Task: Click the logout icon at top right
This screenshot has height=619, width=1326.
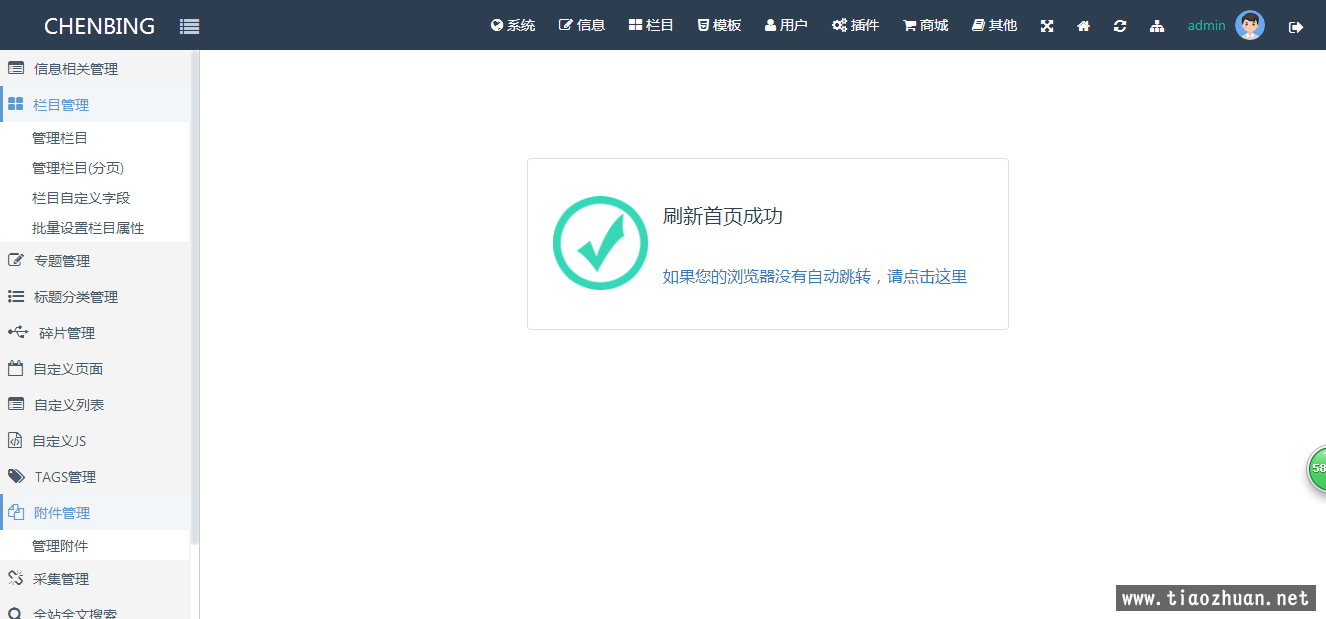Action: pyautogui.click(x=1296, y=27)
